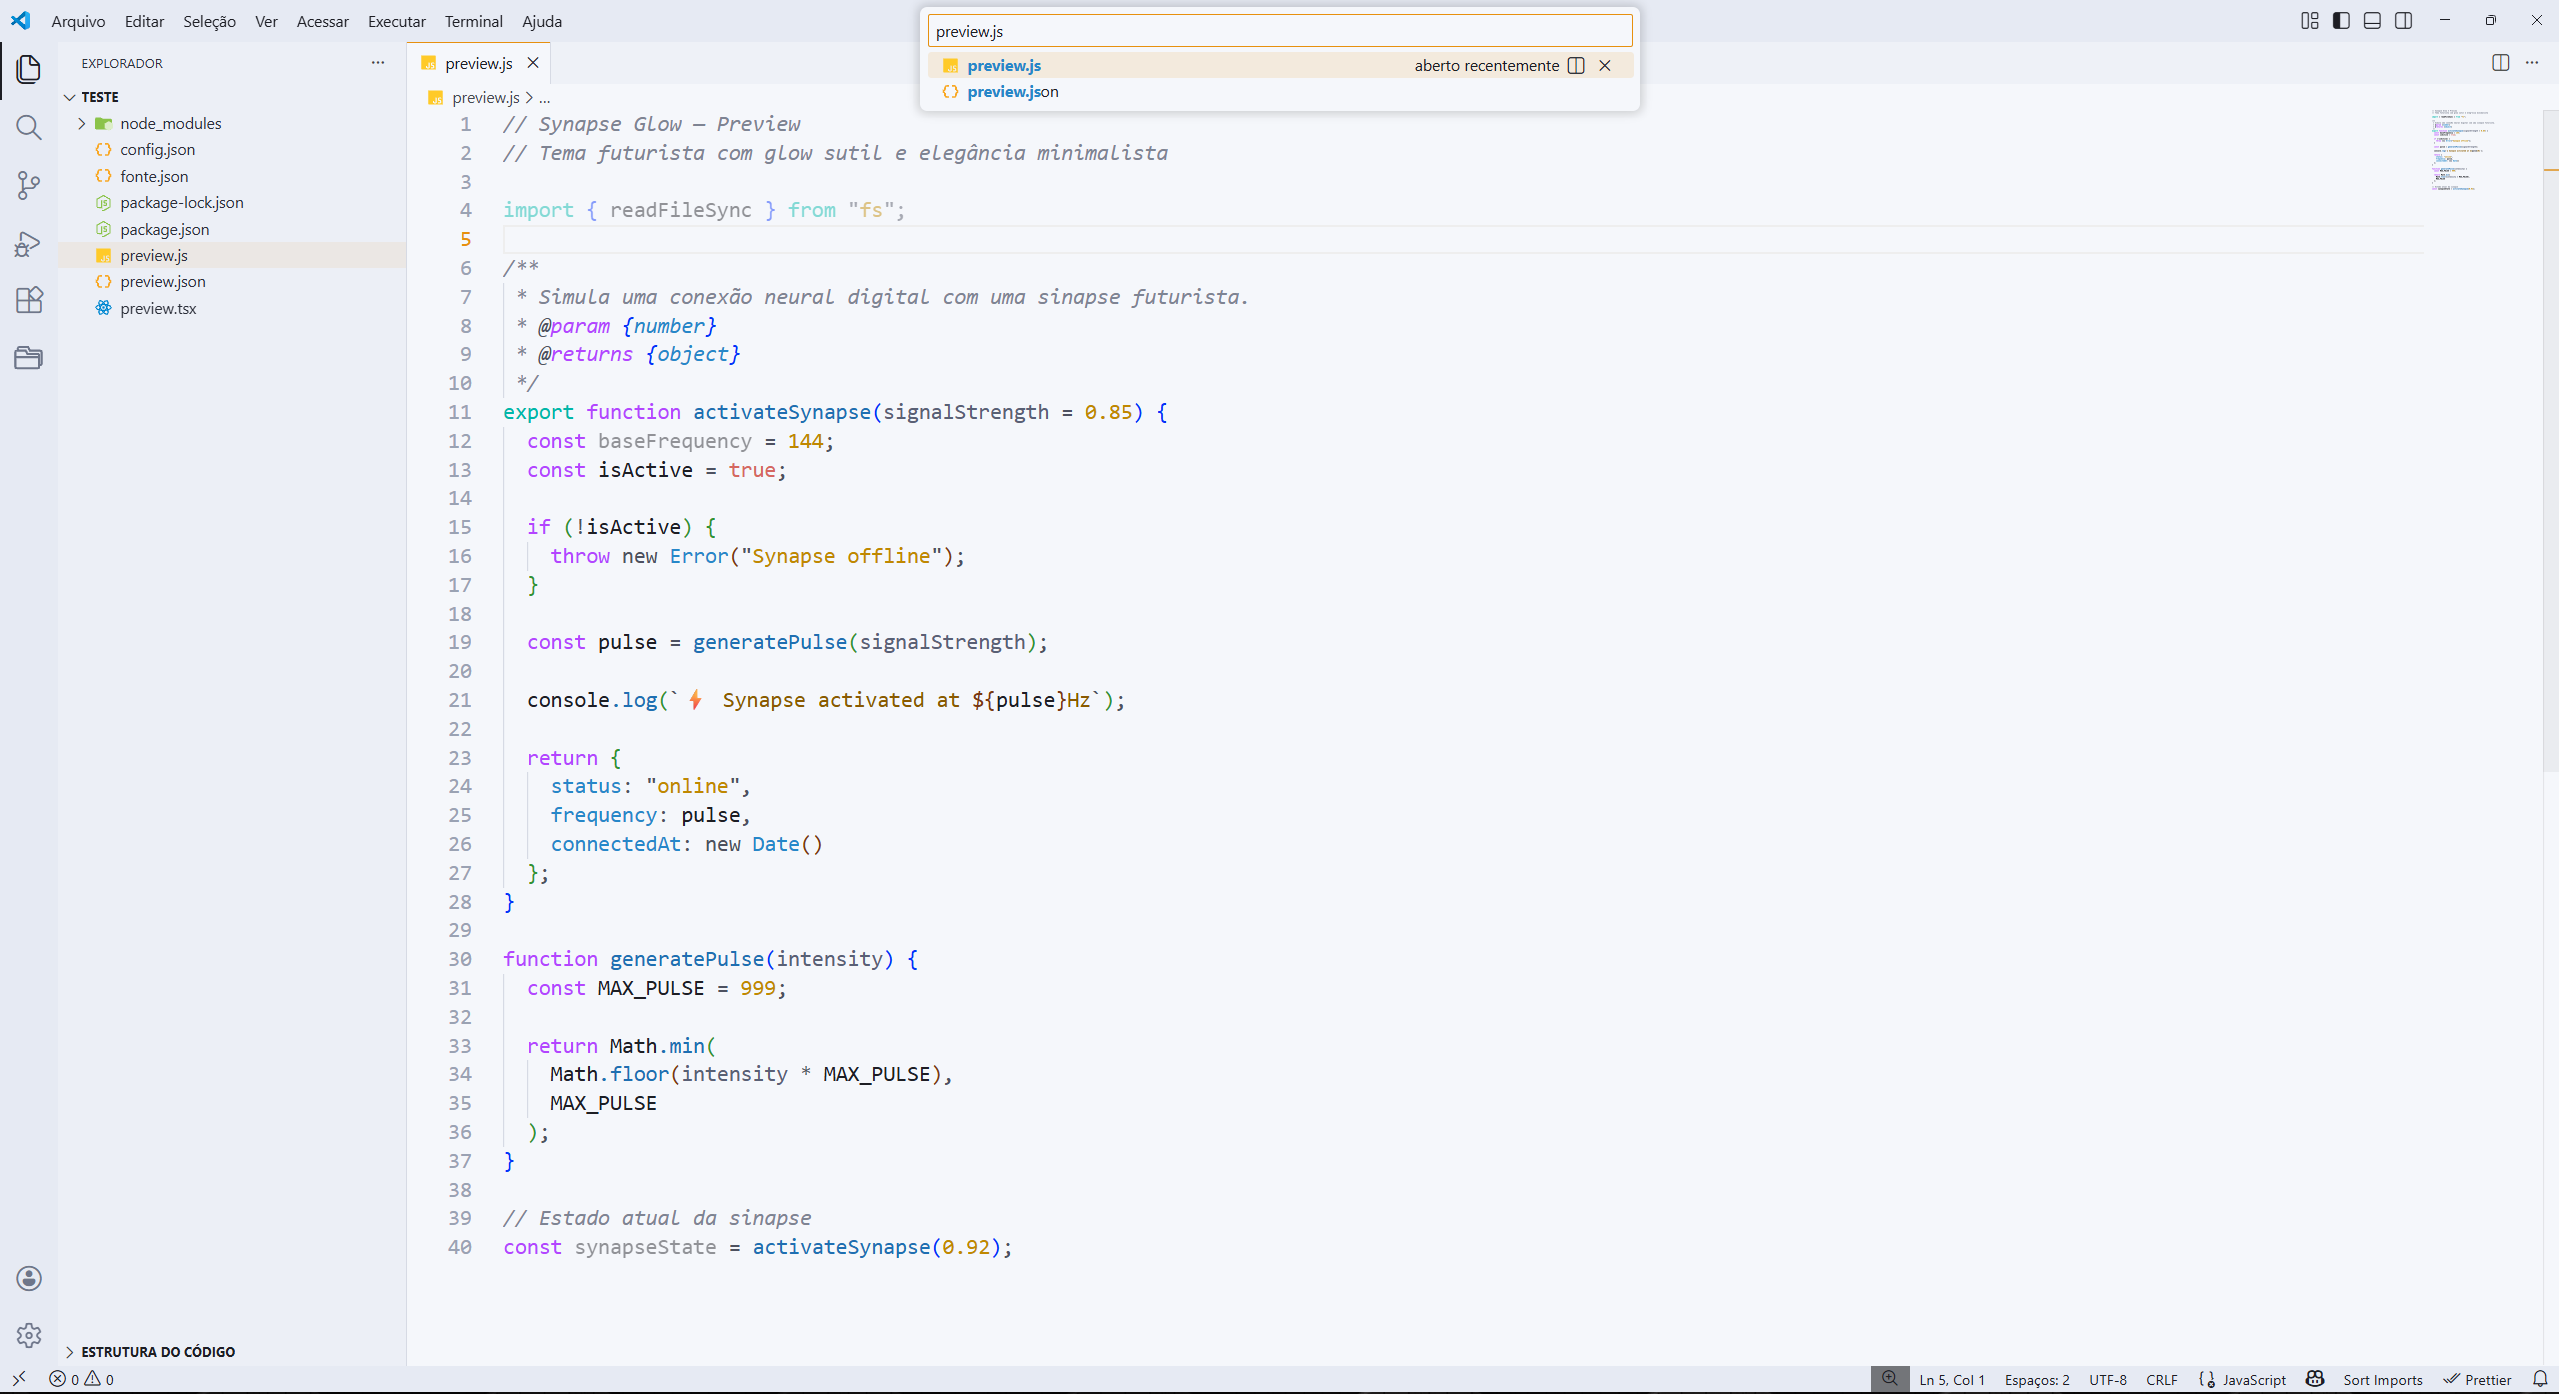Open the Extensions view
Image resolution: width=2559 pixels, height=1394 pixels.
click(28, 300)
